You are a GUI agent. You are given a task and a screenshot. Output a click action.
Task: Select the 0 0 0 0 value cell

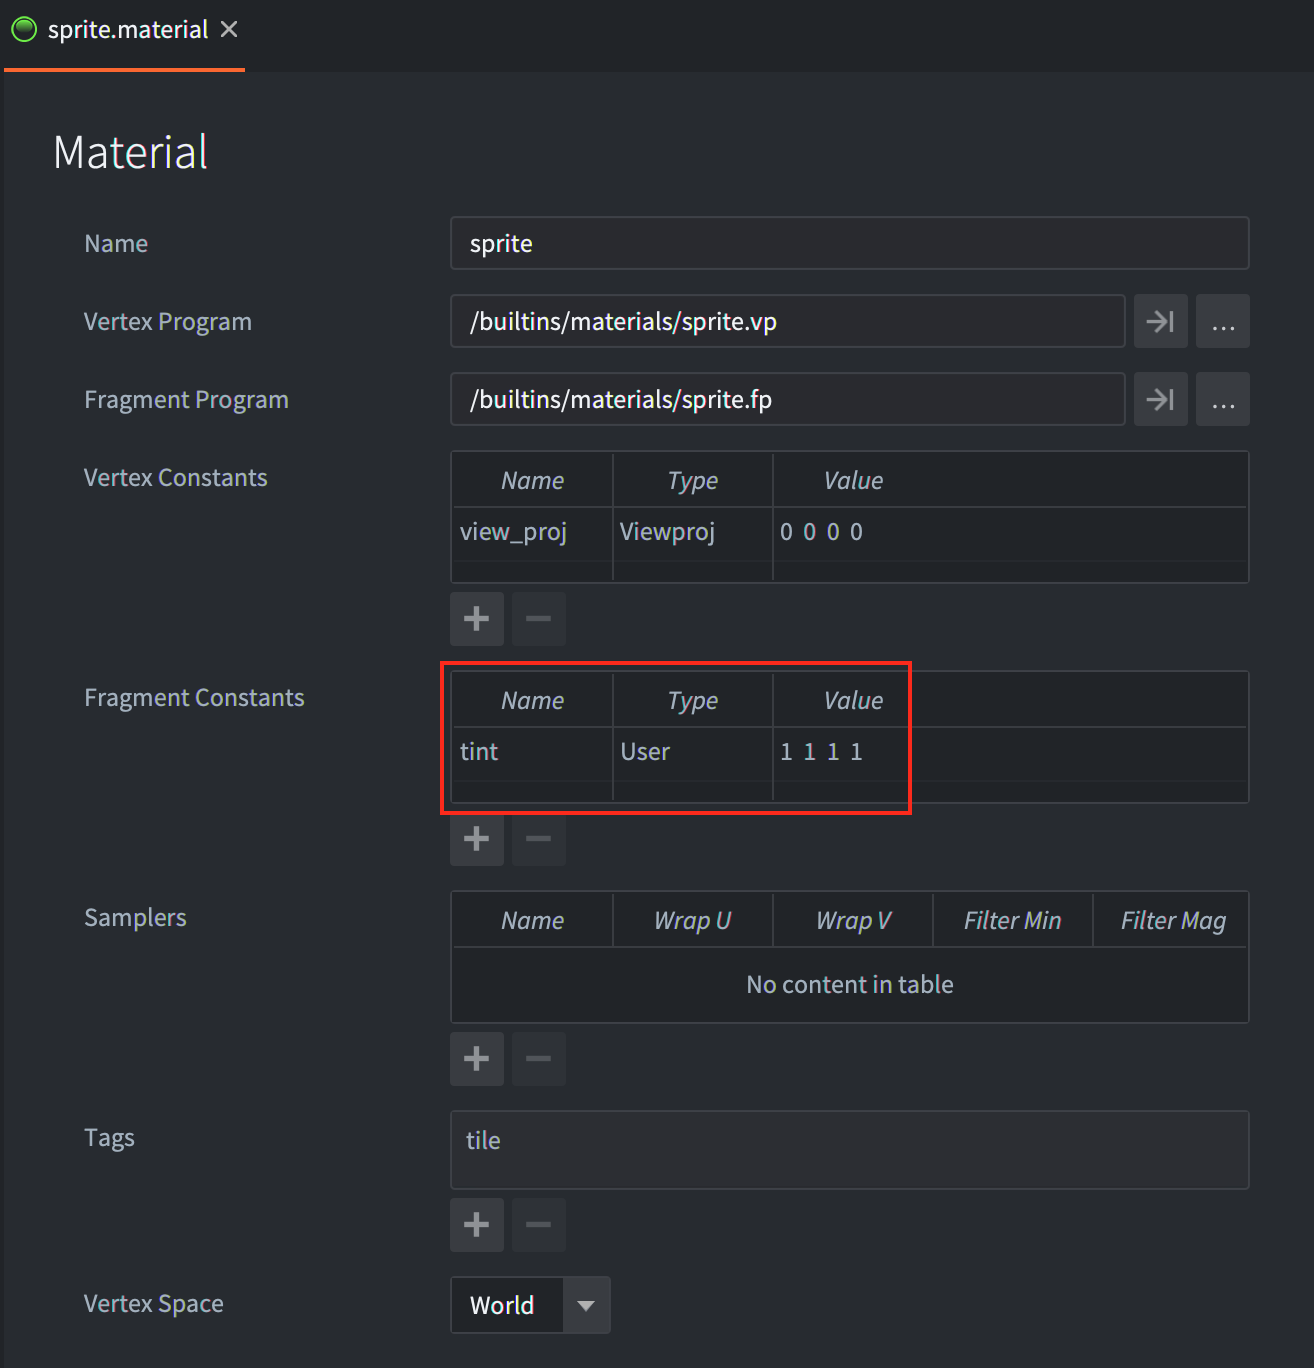click(1010, 532)
